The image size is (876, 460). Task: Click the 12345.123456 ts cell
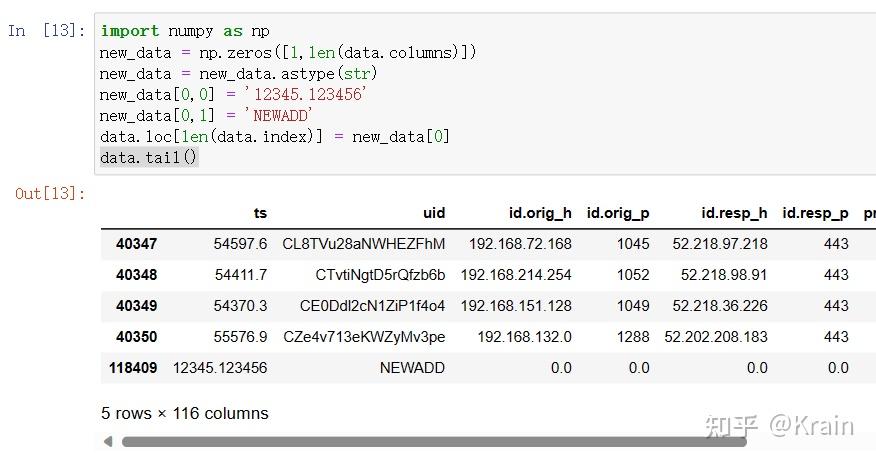[x=220, y=368]
